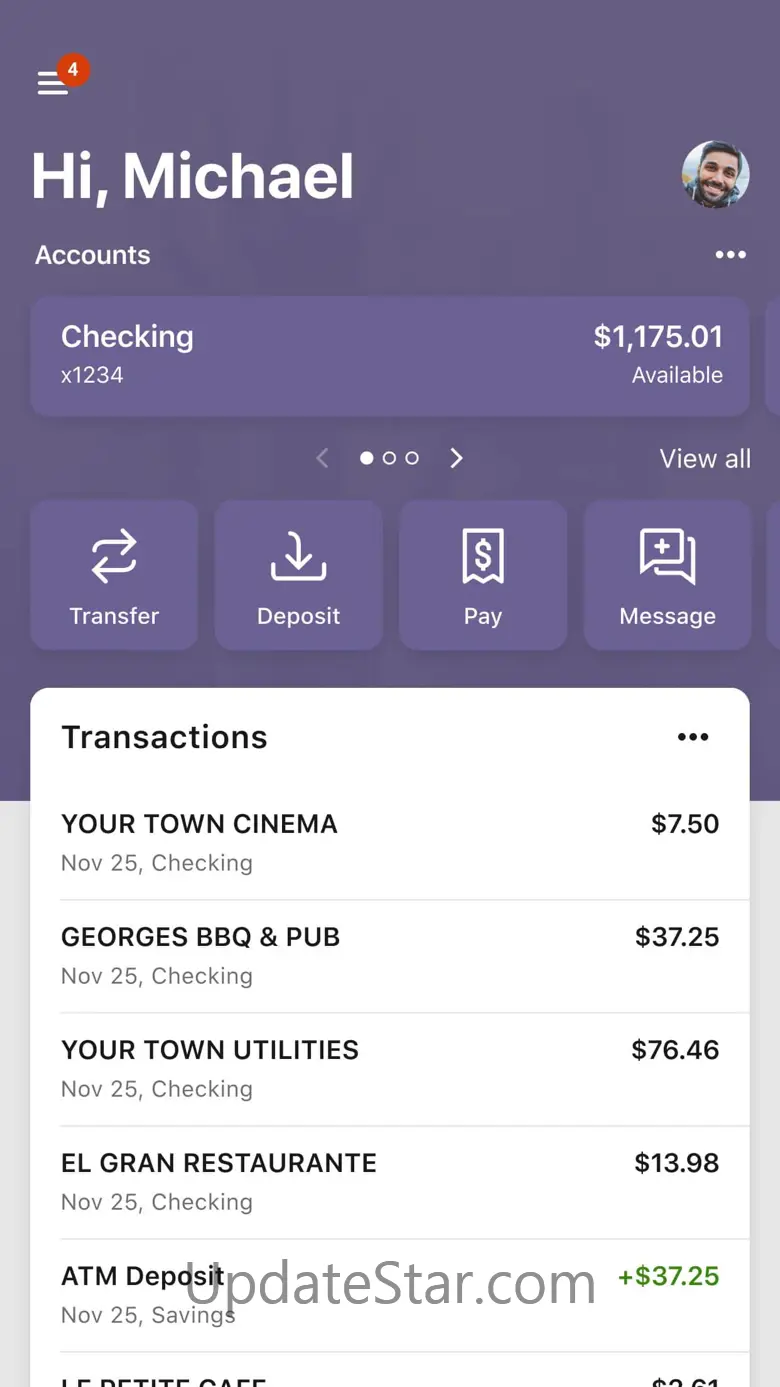Image resolution: width=780 pixels, height=1387 pixels.
Task: Open the Checking x1234 account card
Action: click(x=390, y=355)
